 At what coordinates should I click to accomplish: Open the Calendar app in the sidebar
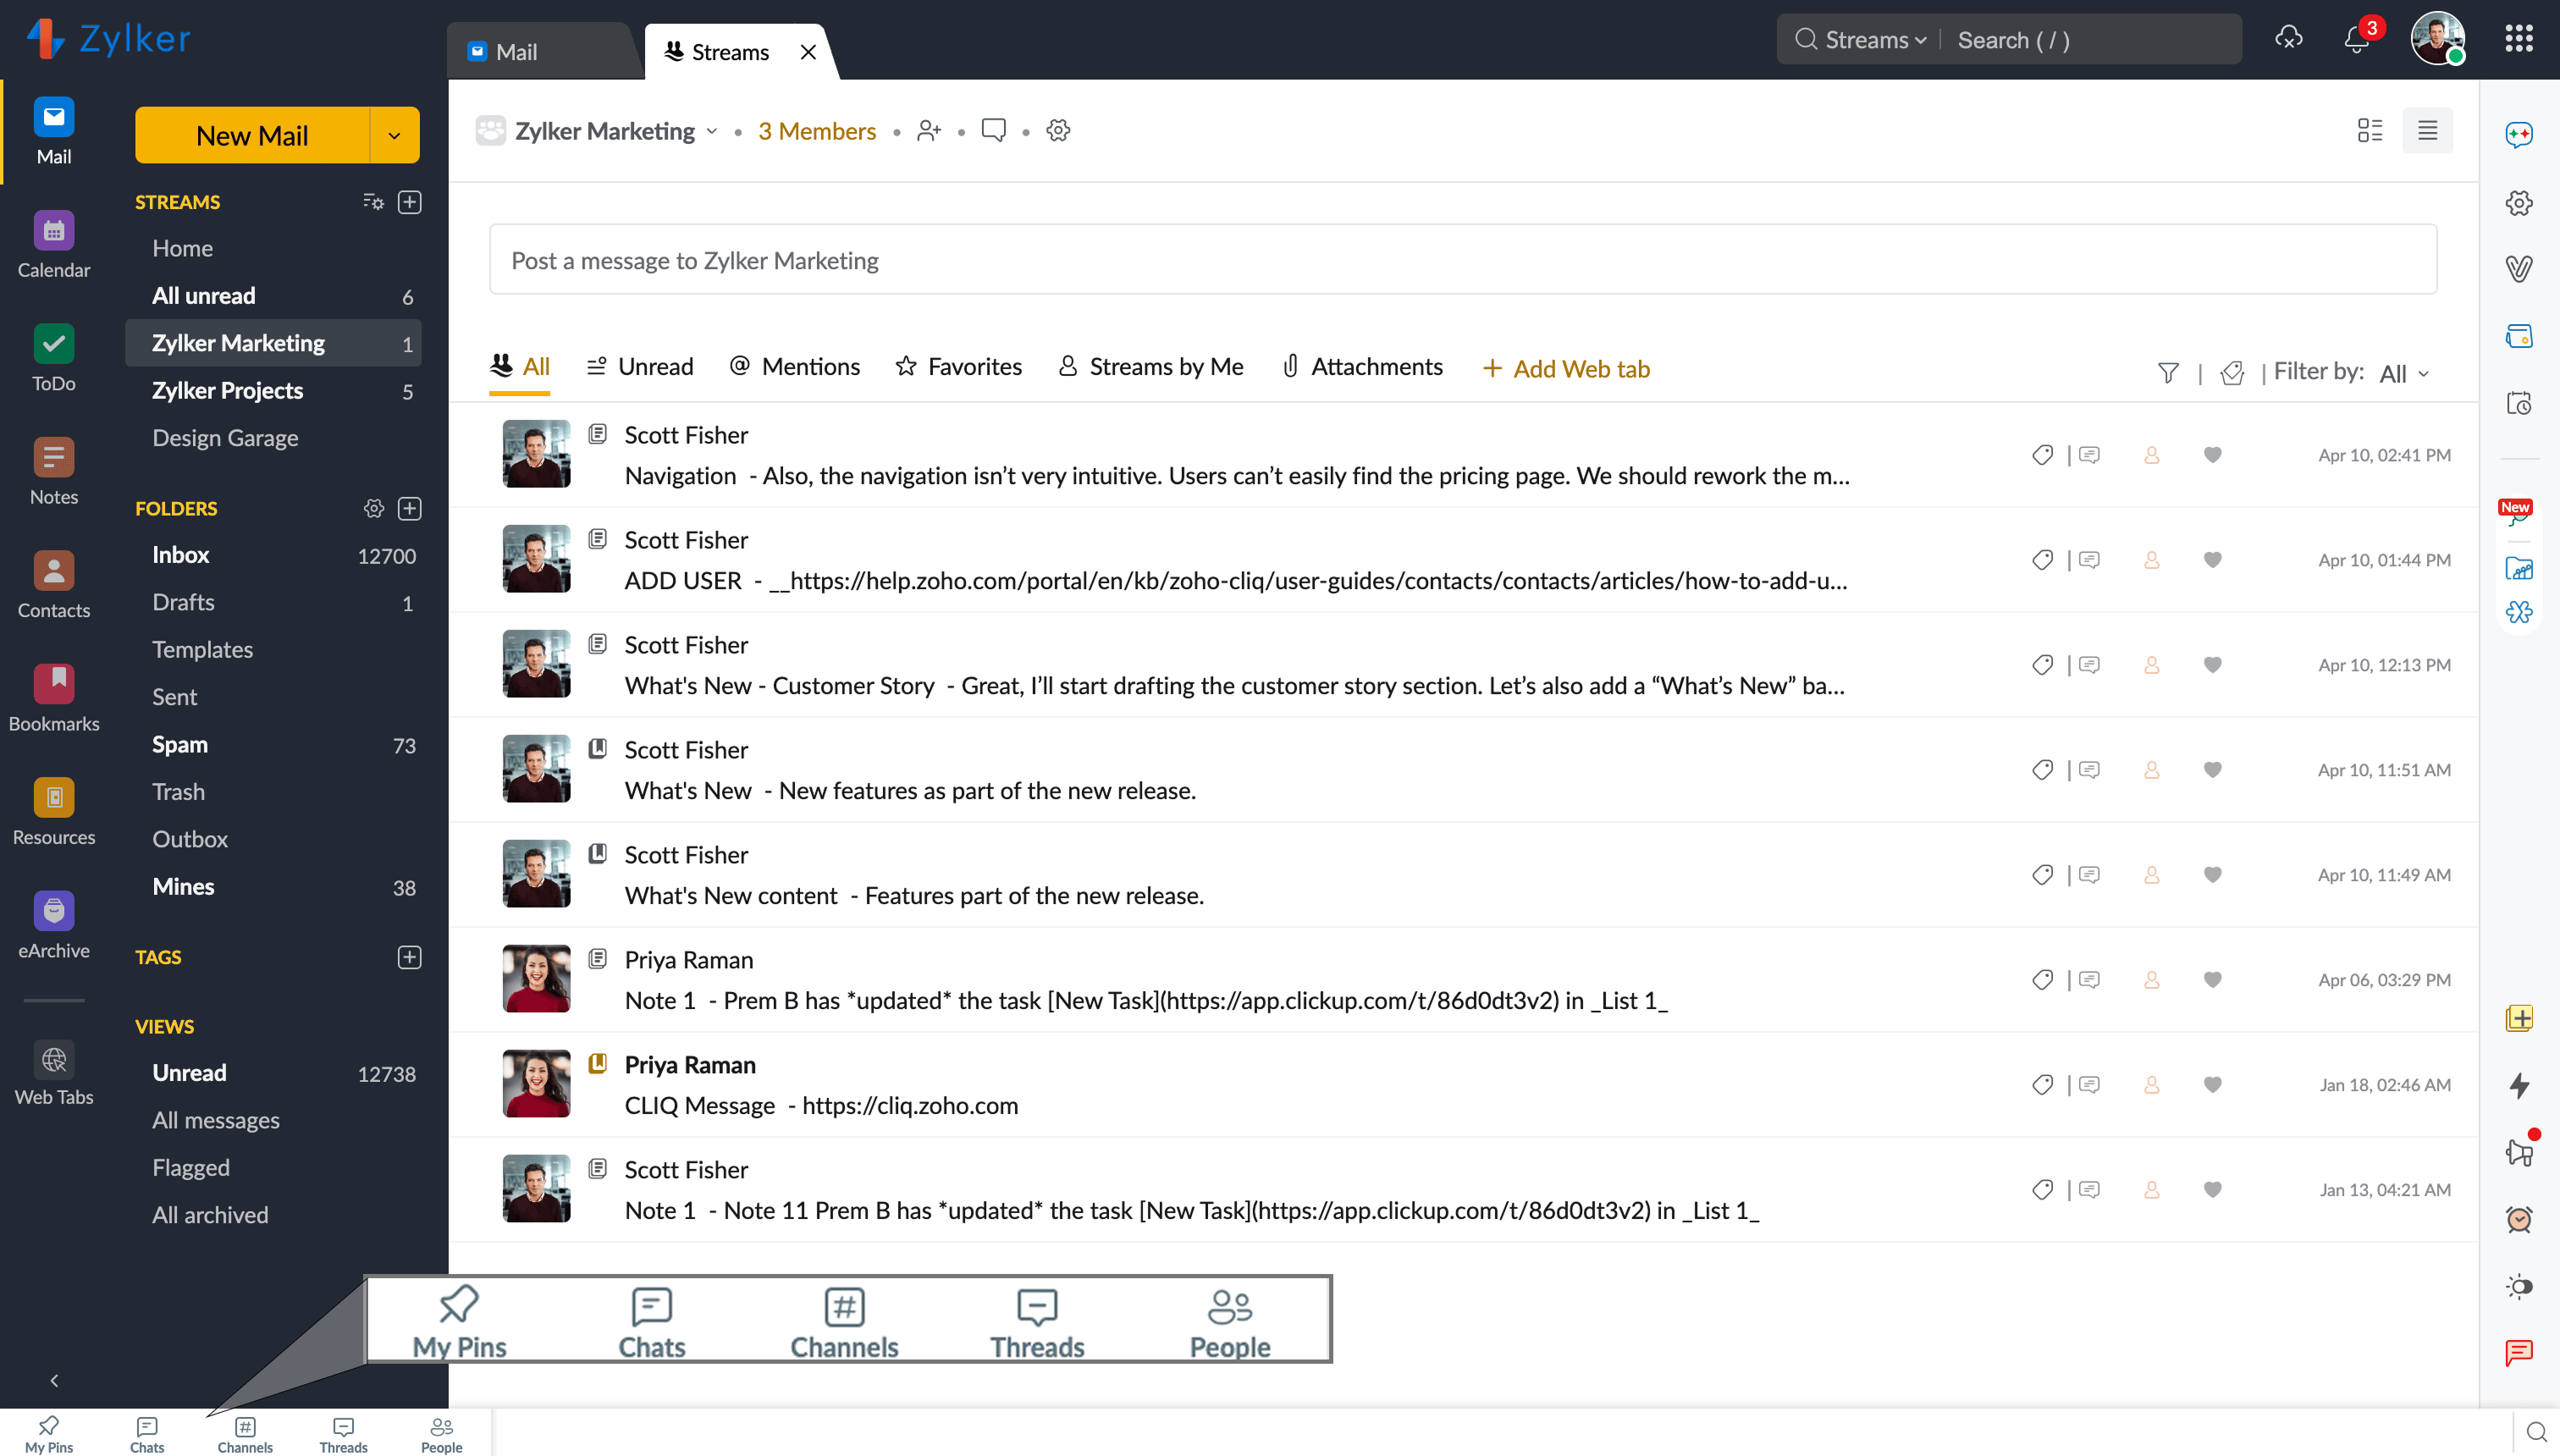tap(54, 245)
